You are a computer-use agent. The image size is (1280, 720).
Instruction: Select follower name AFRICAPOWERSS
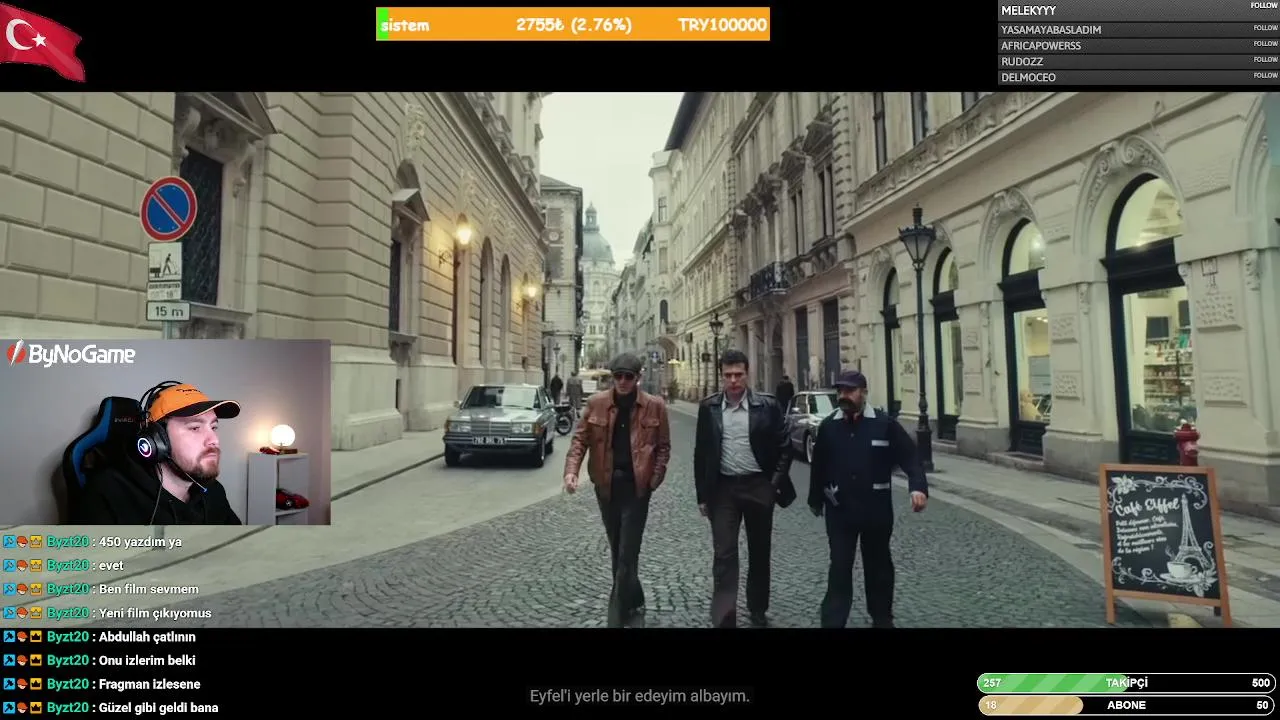1041,46
